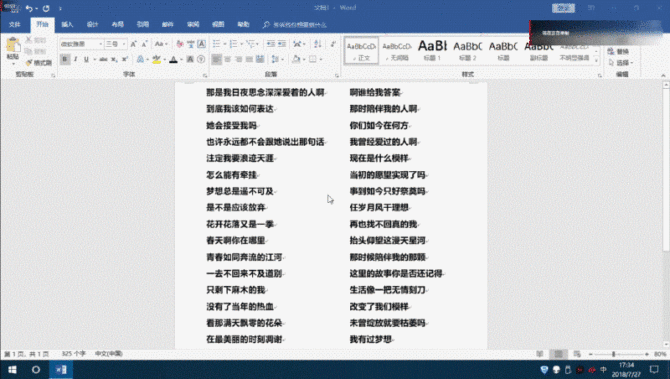The height and width of the screenshot is (379, 670).
Task: Open the font name dropdown
Action: pyautogui.click(x=101, y=44)
